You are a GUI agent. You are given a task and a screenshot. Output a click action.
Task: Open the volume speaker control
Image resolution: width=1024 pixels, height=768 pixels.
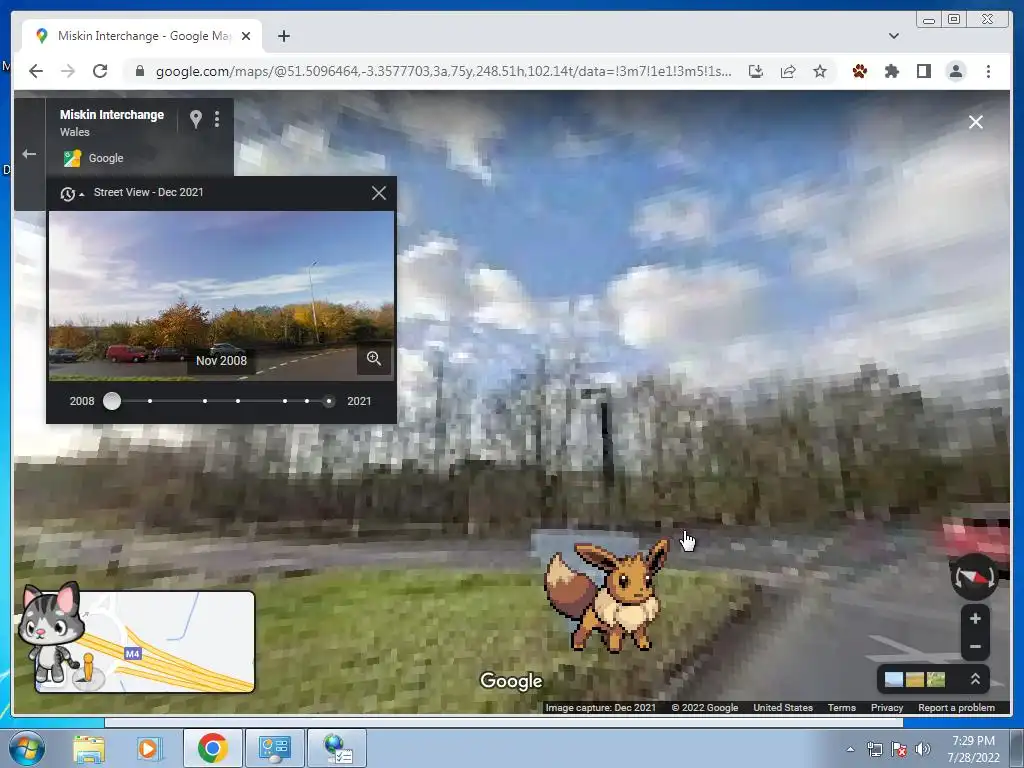coord(922,749)
